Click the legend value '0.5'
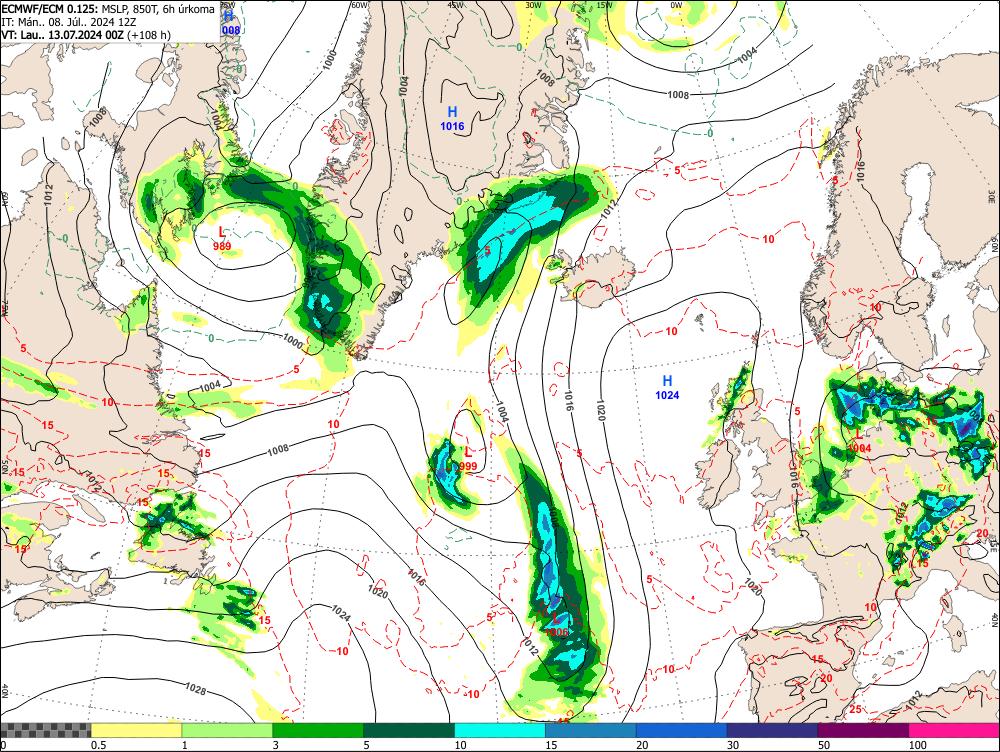This screenshot has height=752, width=1000. 98,745
